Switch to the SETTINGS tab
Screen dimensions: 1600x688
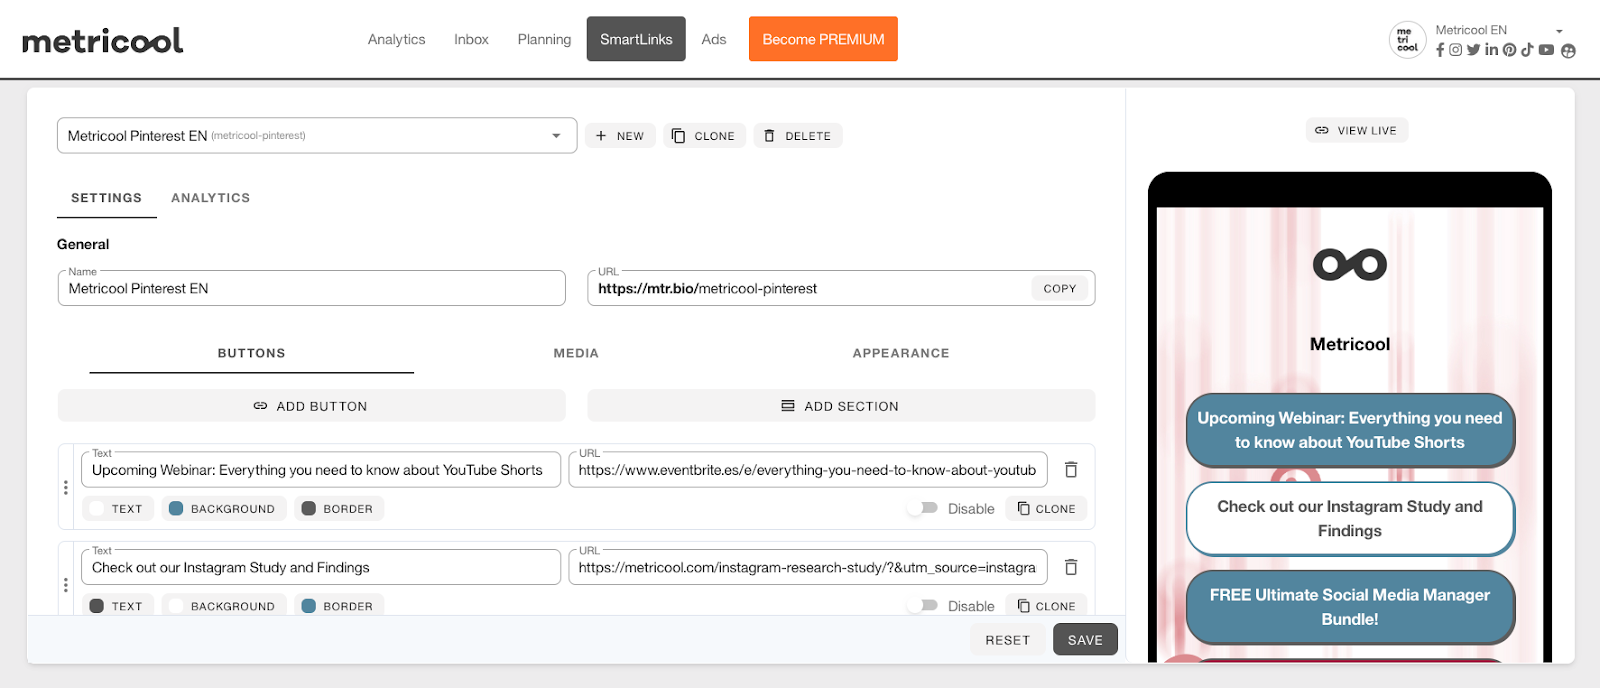(107, 198)
